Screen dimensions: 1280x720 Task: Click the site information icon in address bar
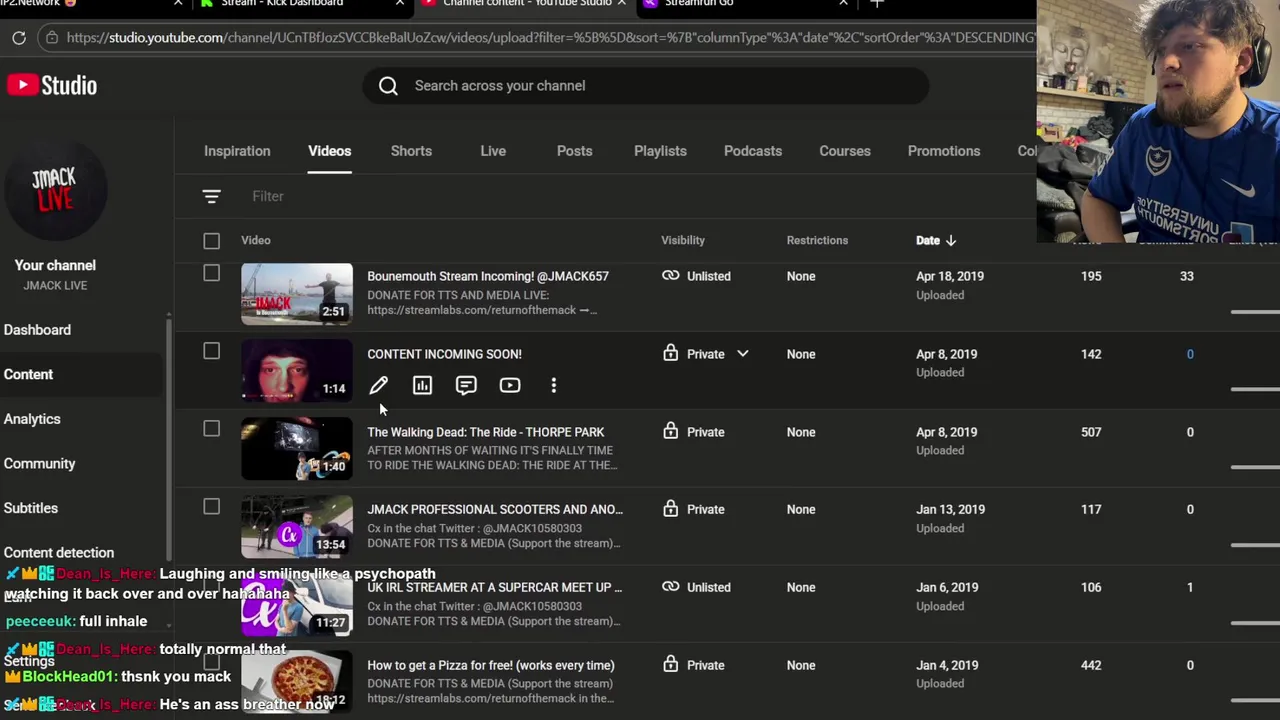coord(52,38)
